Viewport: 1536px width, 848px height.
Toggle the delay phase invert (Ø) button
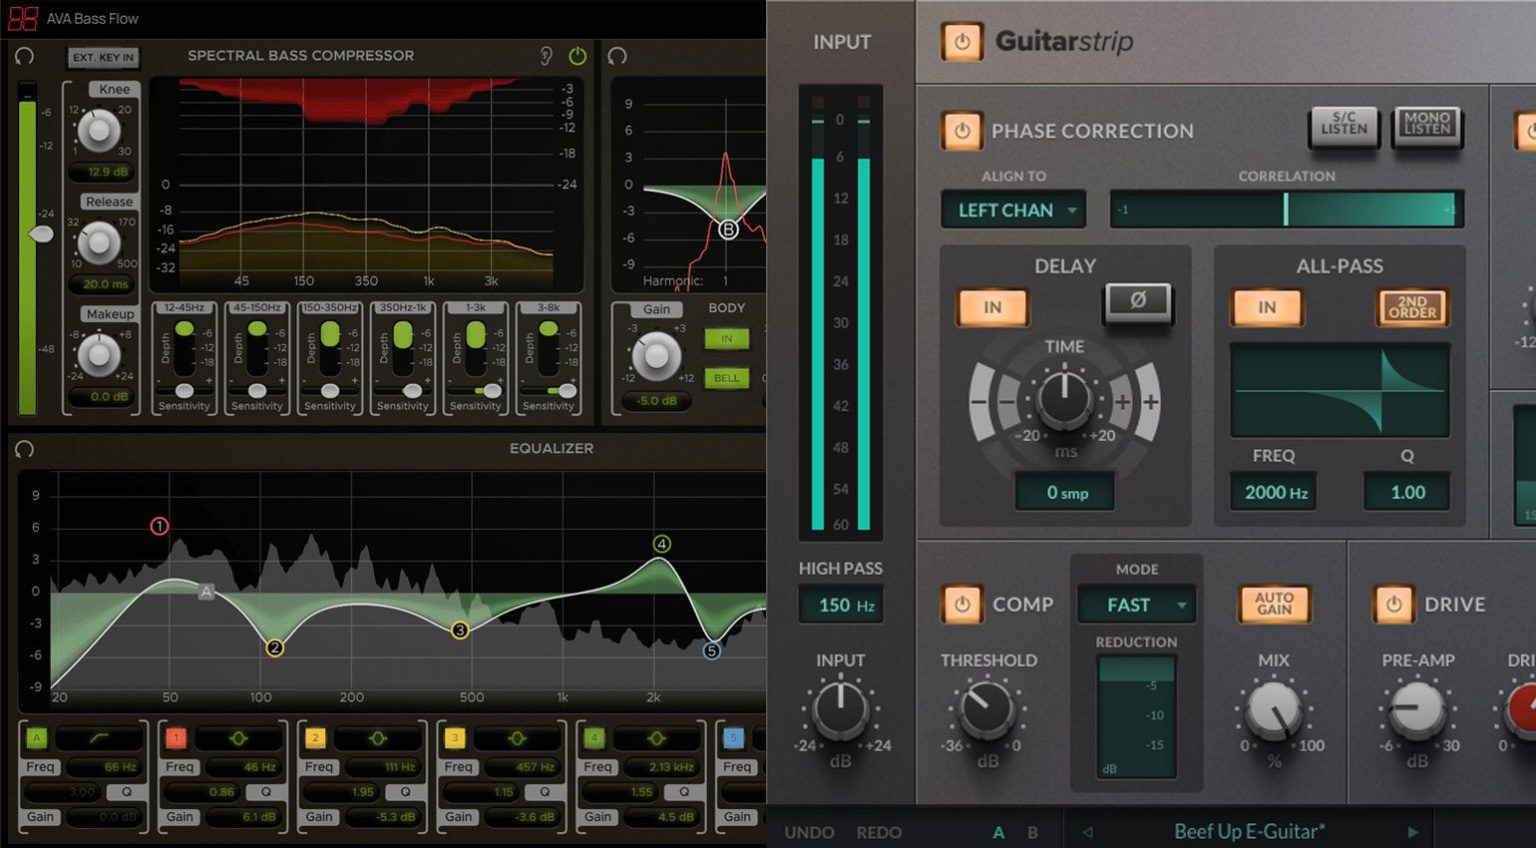click(x=1137, y=301)
